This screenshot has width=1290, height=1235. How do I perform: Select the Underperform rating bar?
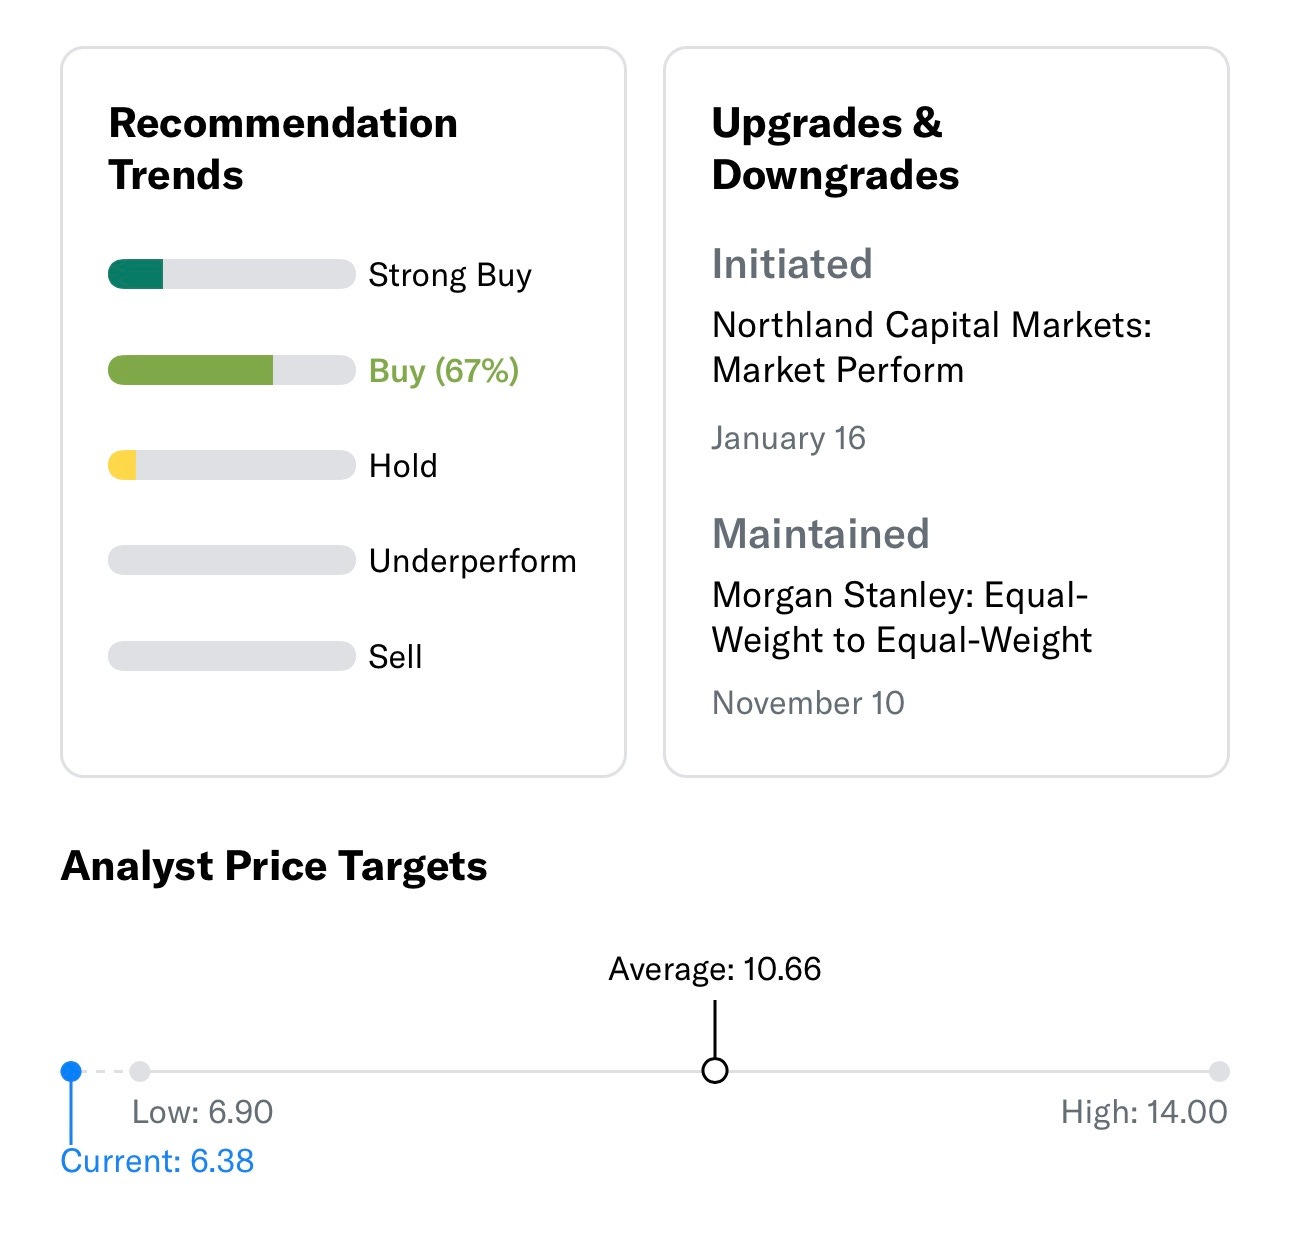click(x=230, y=559)
